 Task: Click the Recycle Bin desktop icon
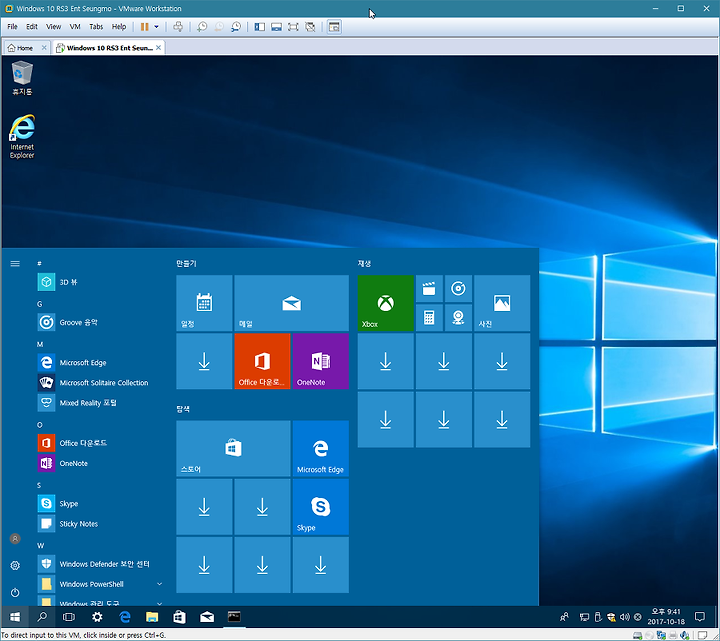[22, 78]
